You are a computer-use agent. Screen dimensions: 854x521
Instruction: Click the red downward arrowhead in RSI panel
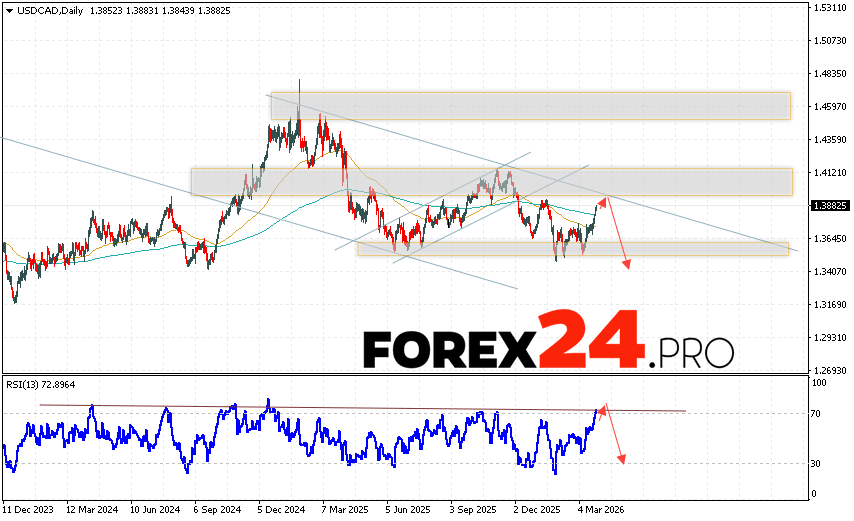click(x=623, y=459)
